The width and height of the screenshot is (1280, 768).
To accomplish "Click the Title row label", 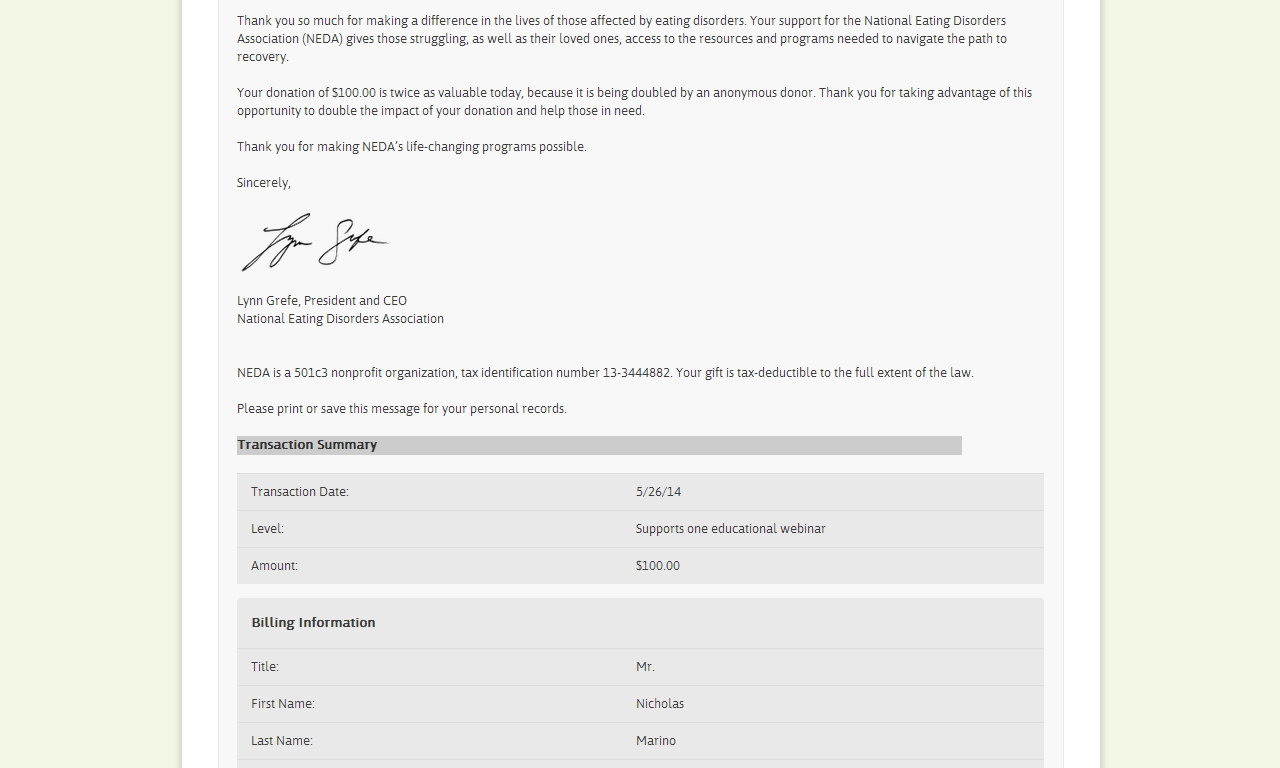I will coord(265,667).
